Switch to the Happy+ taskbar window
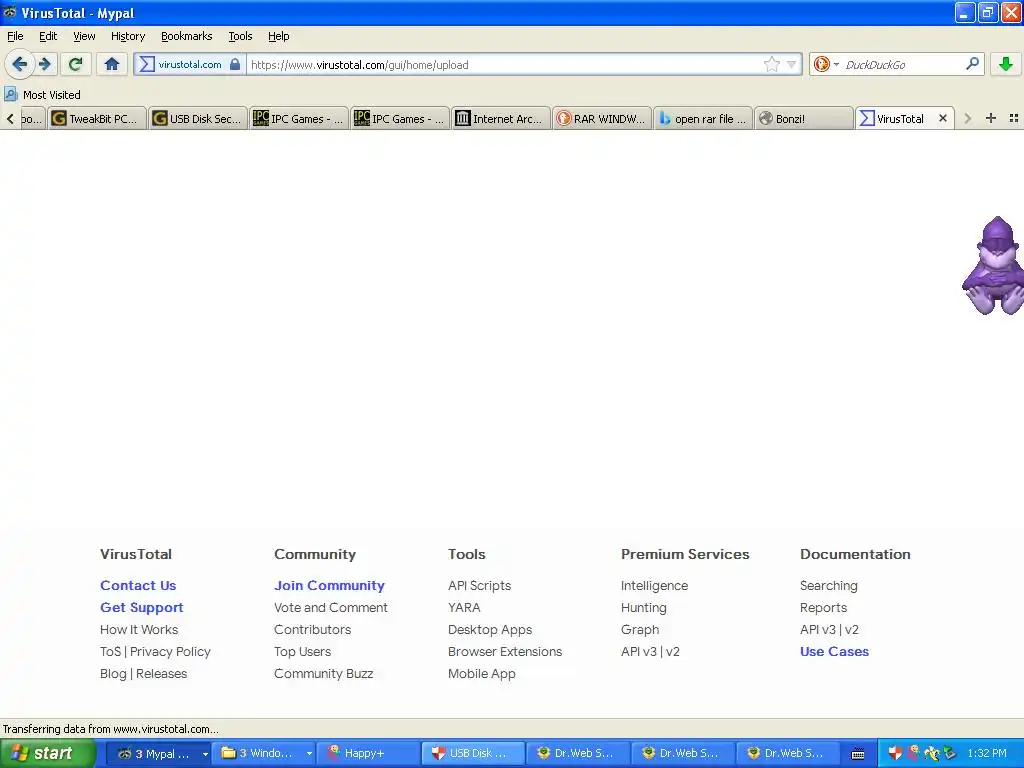The image size is (1024, 768). pyautogui.click(x=369, y=753)
